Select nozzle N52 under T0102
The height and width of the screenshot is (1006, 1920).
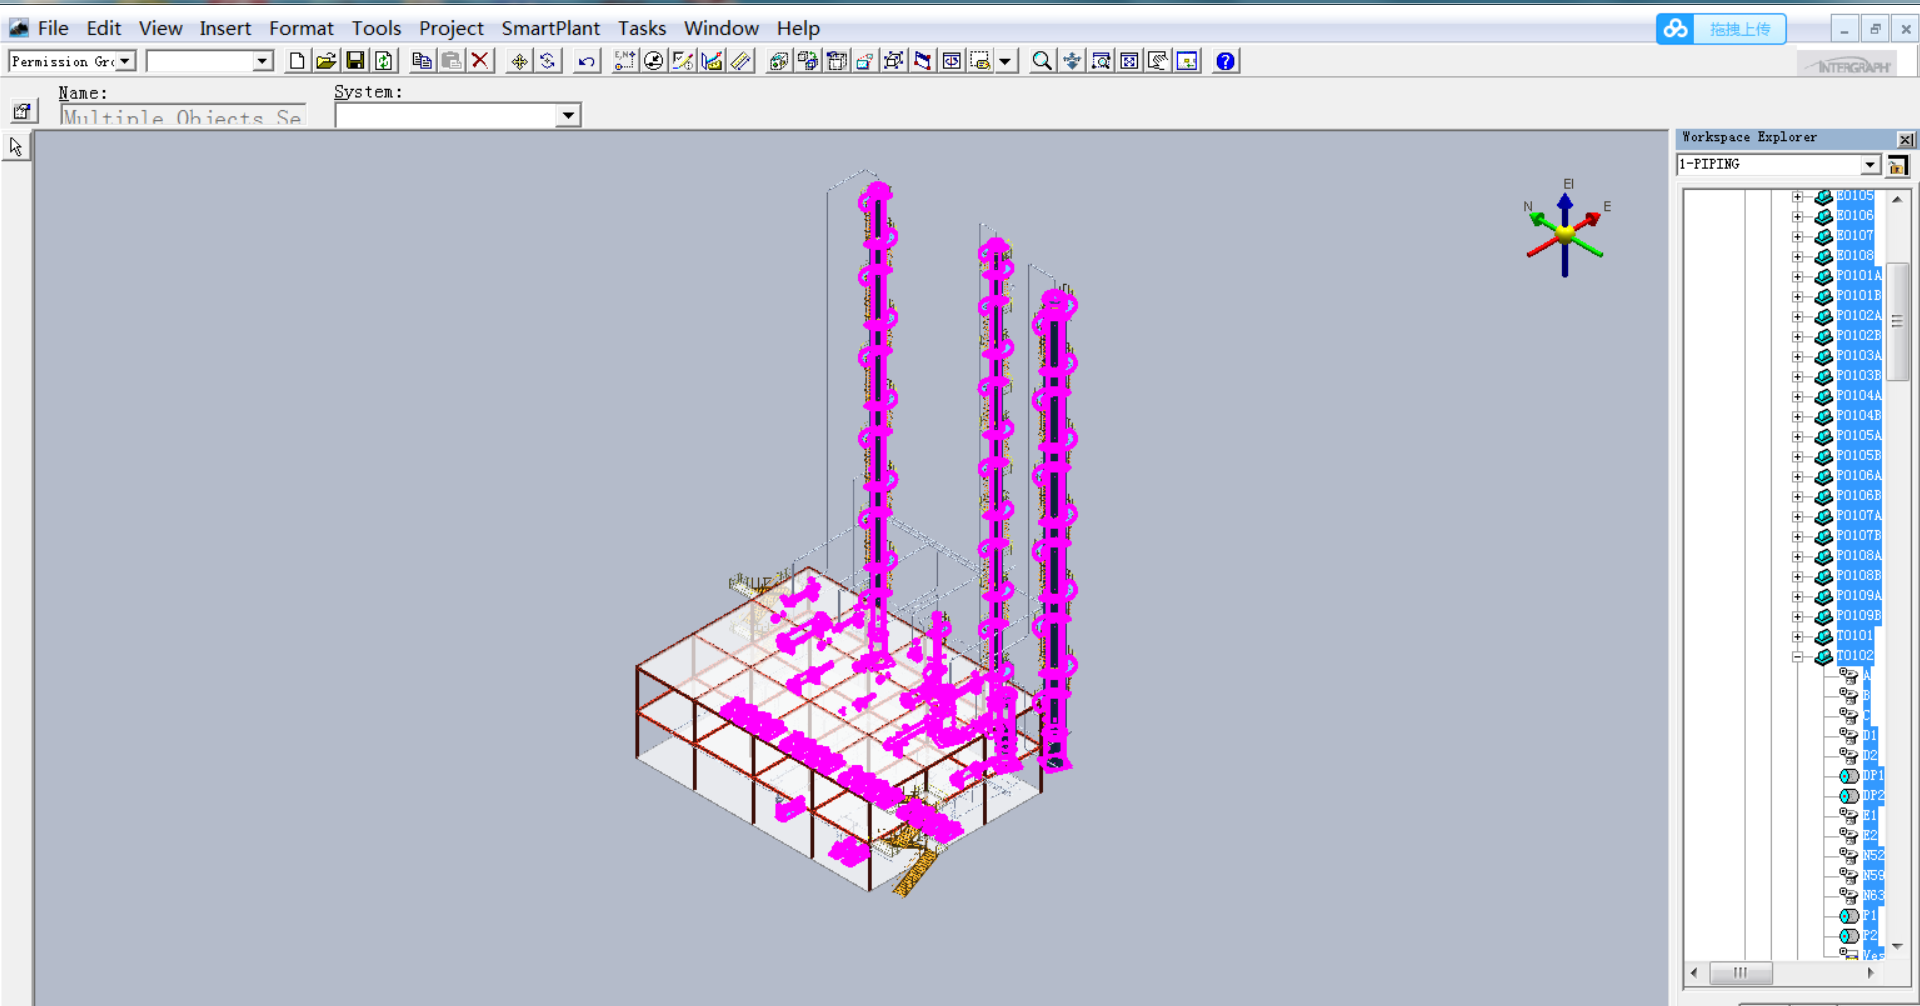(x=1873, y=856)
